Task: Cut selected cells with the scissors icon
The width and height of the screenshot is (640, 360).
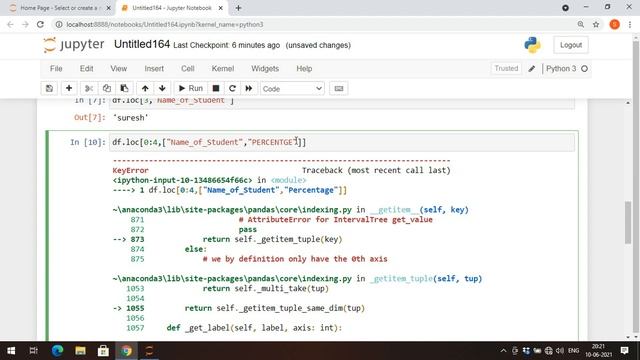Action: [89, 89]
